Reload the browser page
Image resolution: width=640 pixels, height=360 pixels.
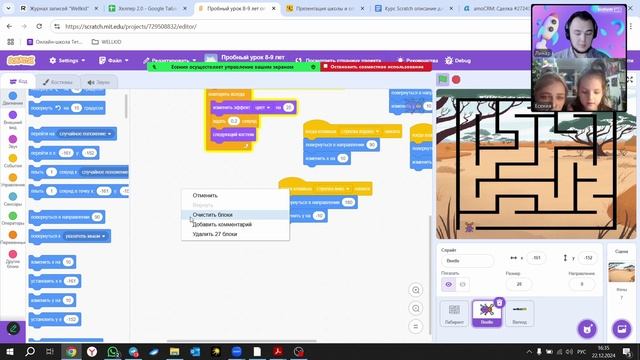tap(39, 26)
